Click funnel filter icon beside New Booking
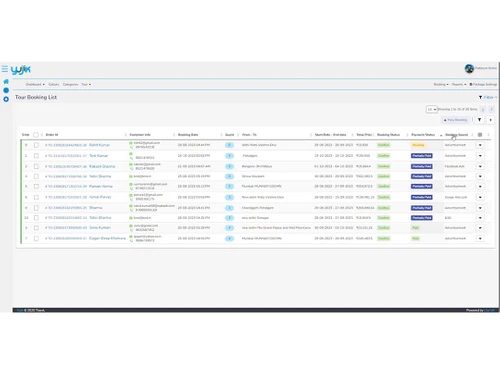This screenshot has height=375, width=500. [479, 120]
